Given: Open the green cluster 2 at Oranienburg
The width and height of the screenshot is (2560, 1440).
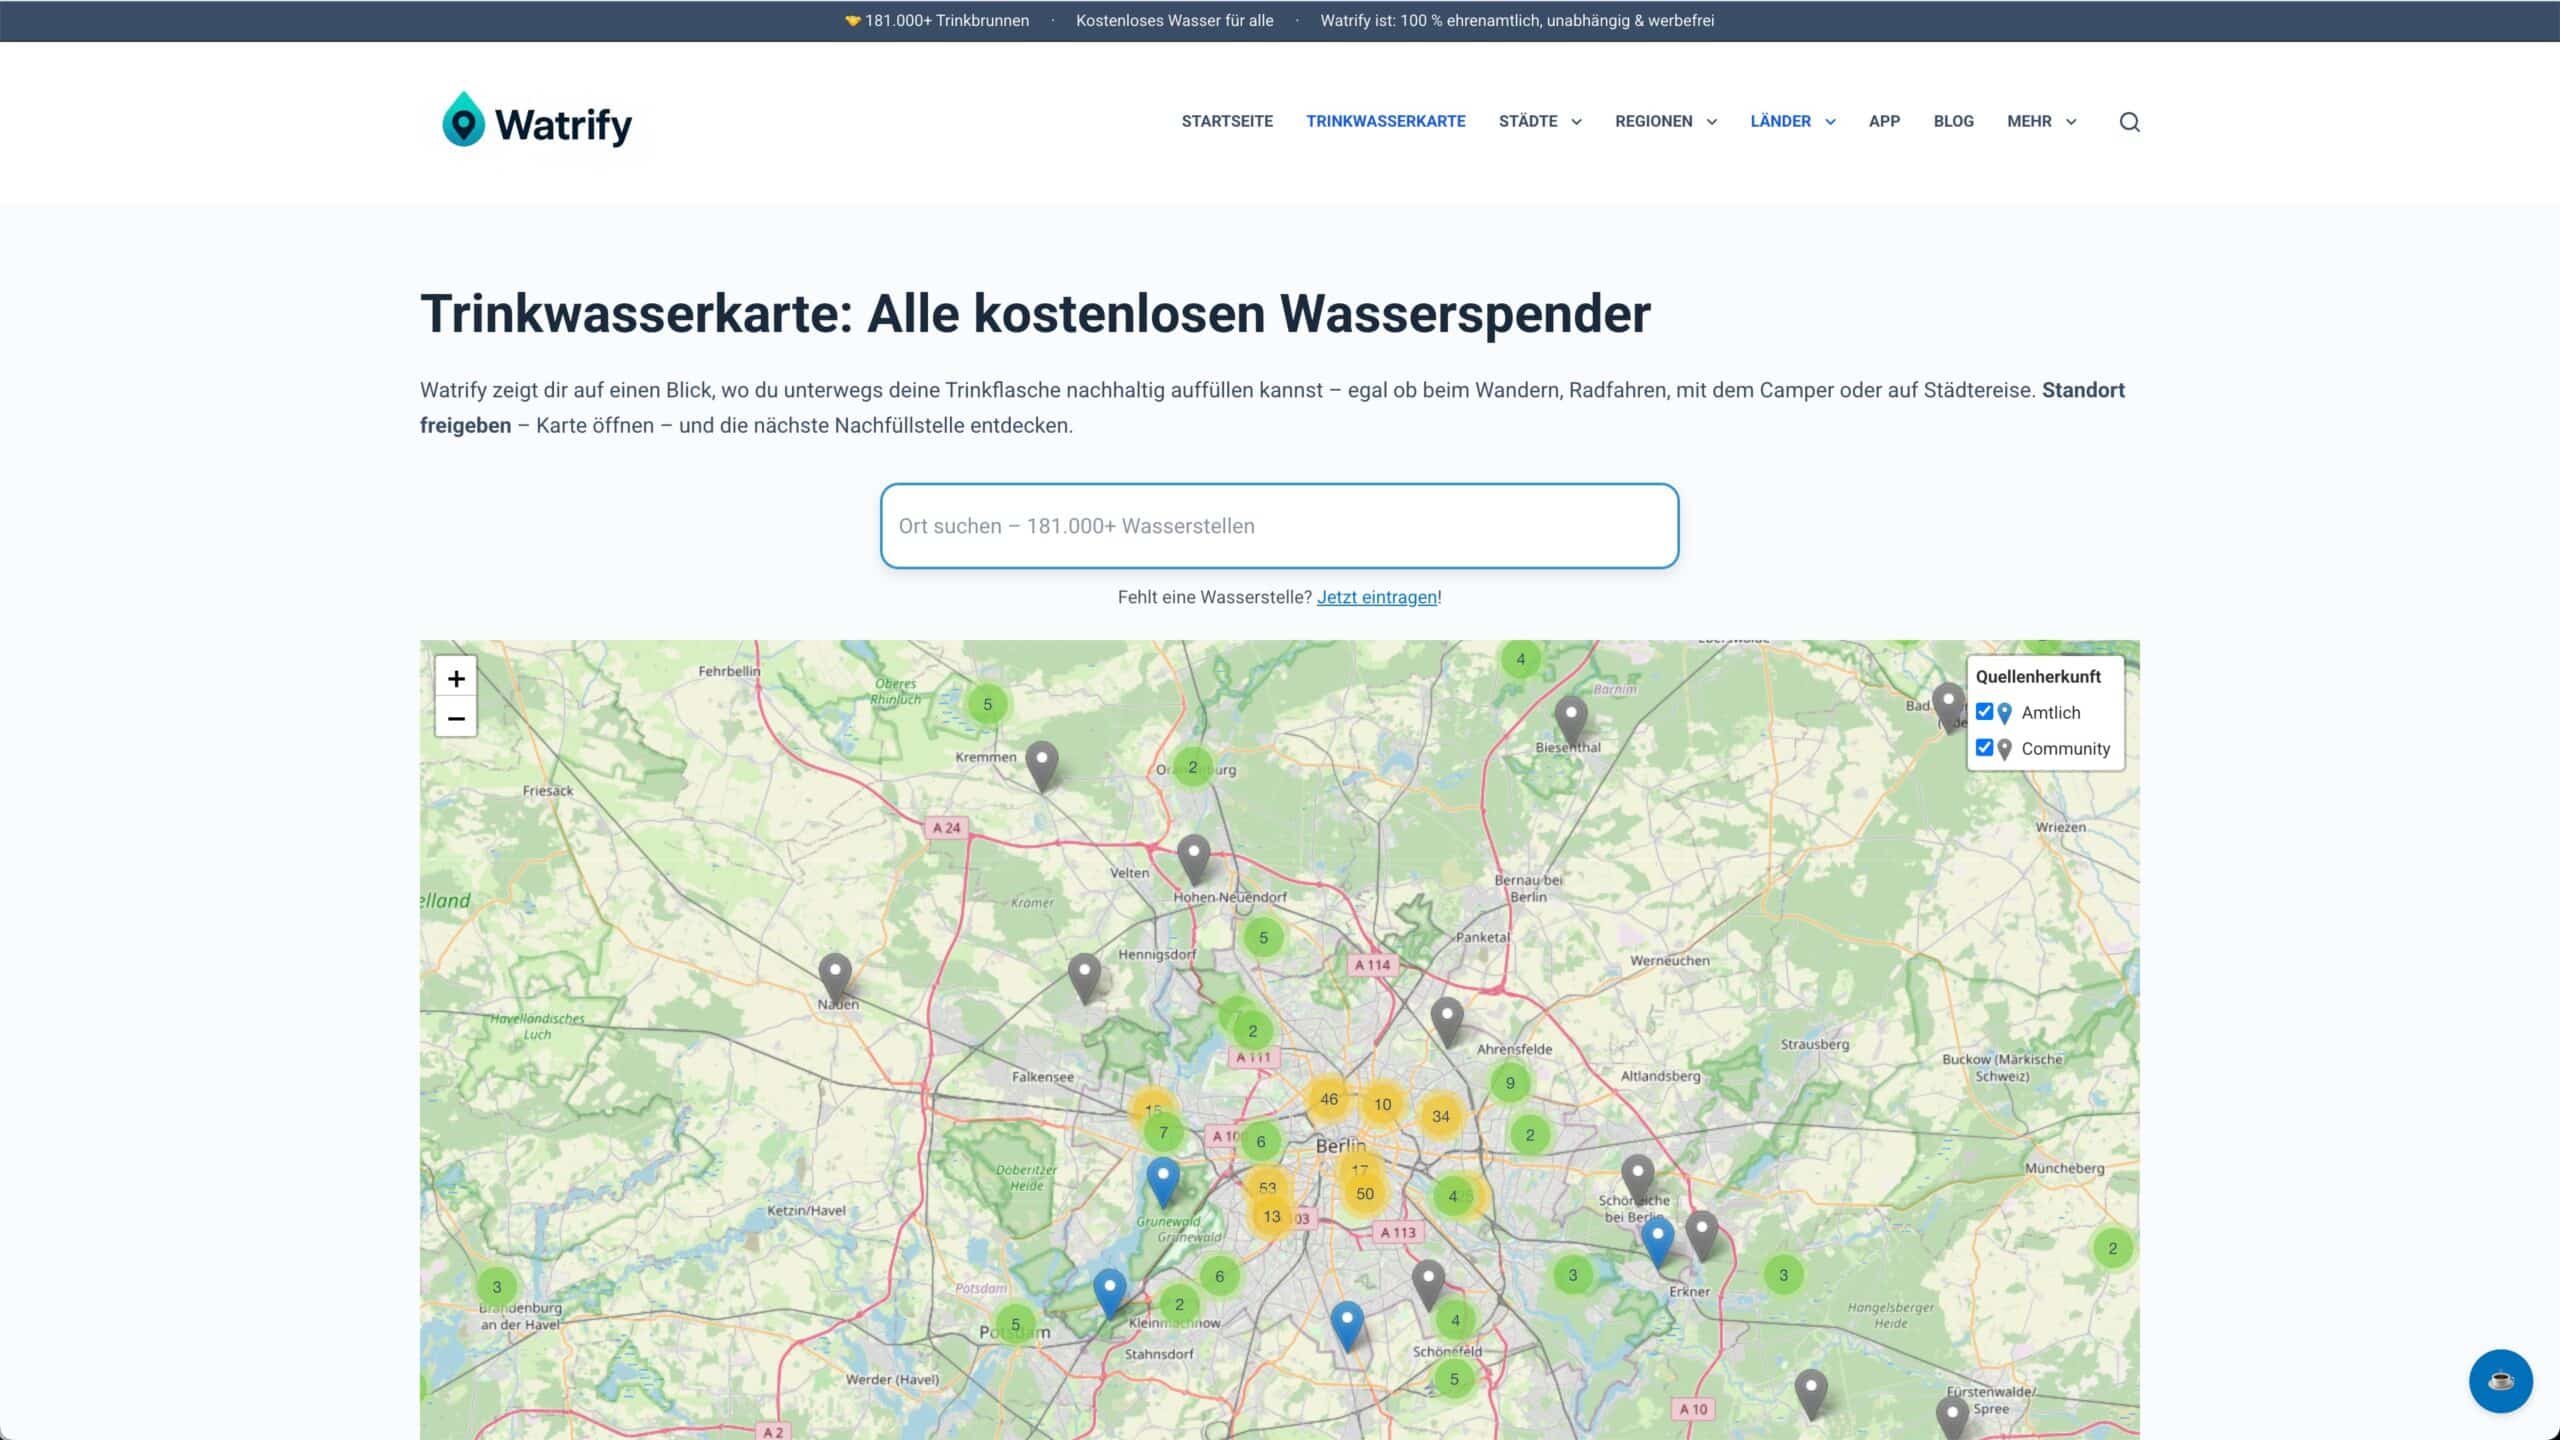Looking at the screenshot, I should (x=1192, y=767).
